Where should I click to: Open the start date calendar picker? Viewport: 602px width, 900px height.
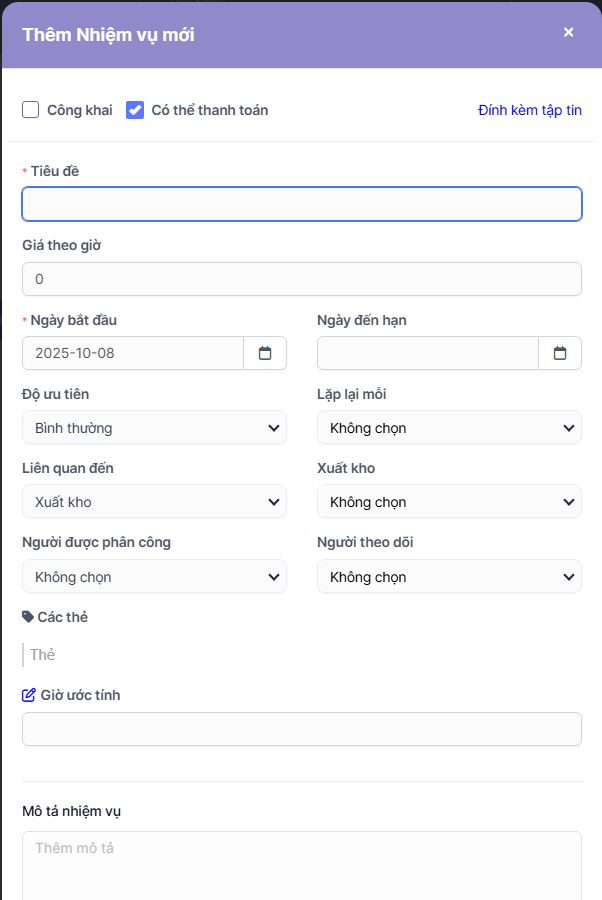pos(265,353)
